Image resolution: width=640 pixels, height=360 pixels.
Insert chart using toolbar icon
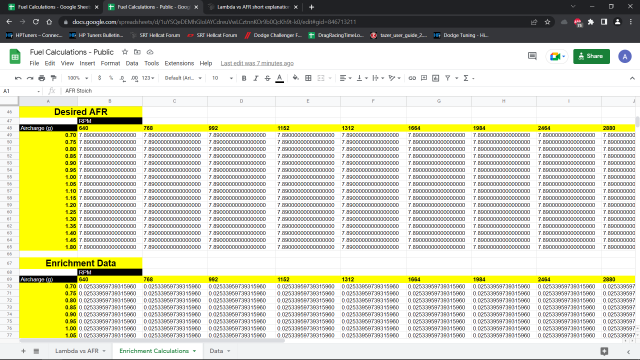point(436,78)
